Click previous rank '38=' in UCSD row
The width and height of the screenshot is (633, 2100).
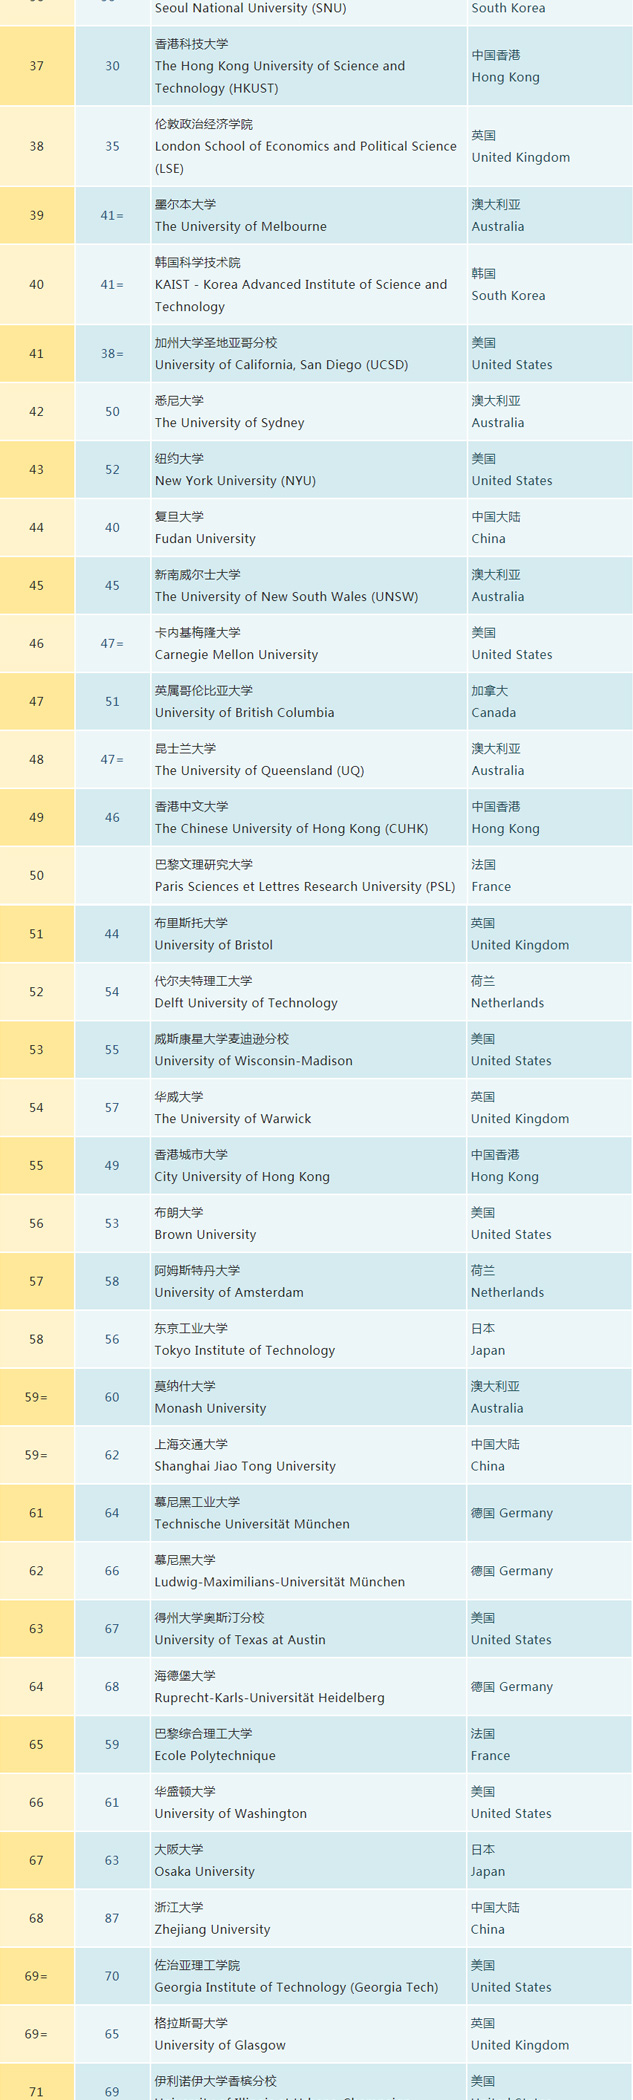tap(112, 354)
